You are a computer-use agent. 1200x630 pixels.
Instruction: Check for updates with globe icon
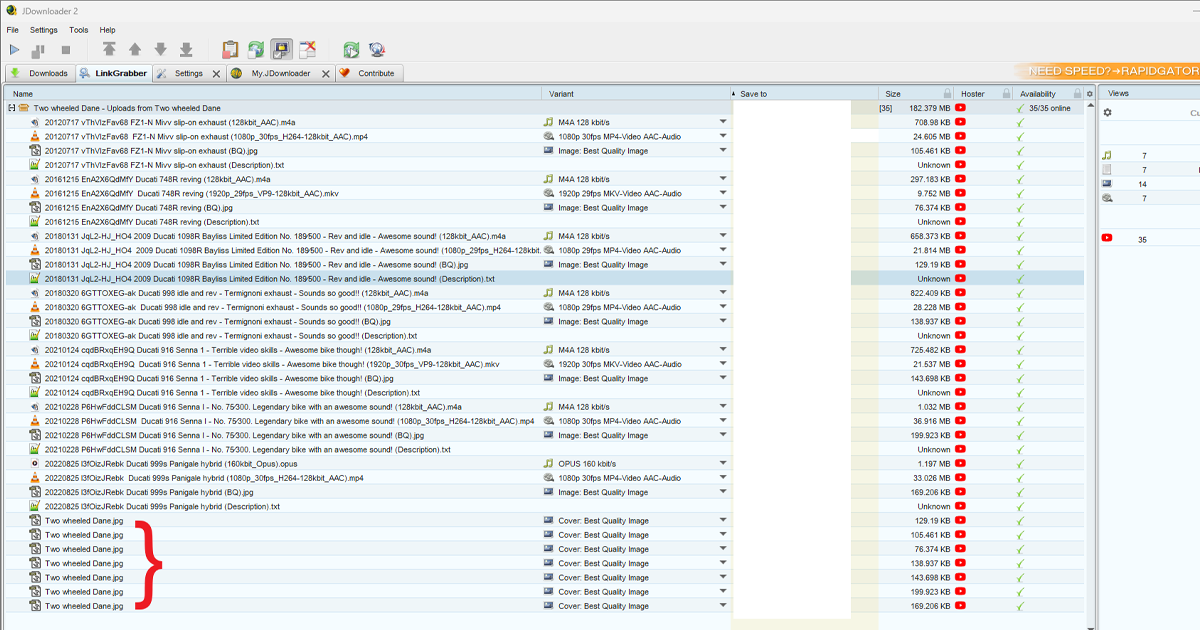point(377,49)
